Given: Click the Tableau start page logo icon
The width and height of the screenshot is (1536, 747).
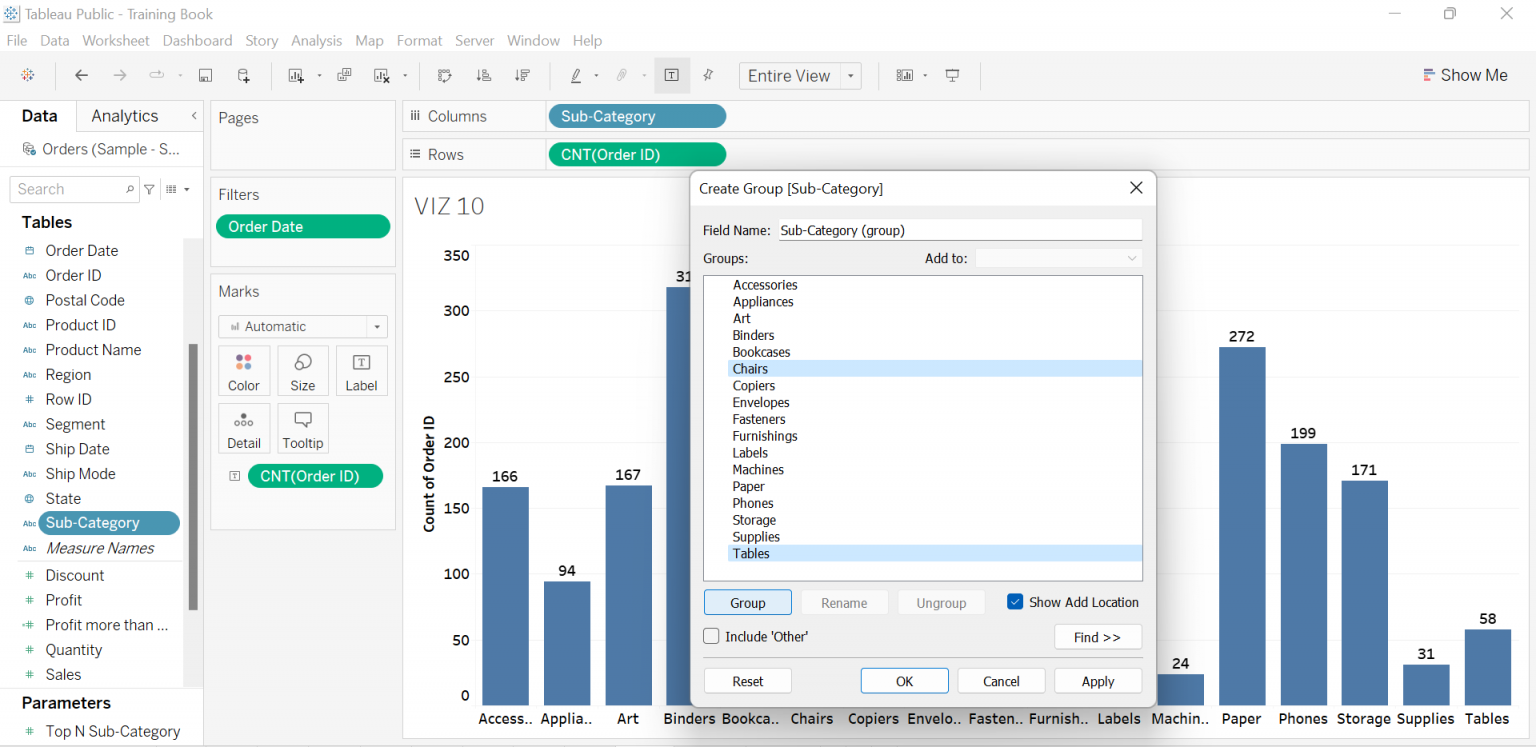Looking at the screenshot, I should pyautogui.click(x=28, y=75).
